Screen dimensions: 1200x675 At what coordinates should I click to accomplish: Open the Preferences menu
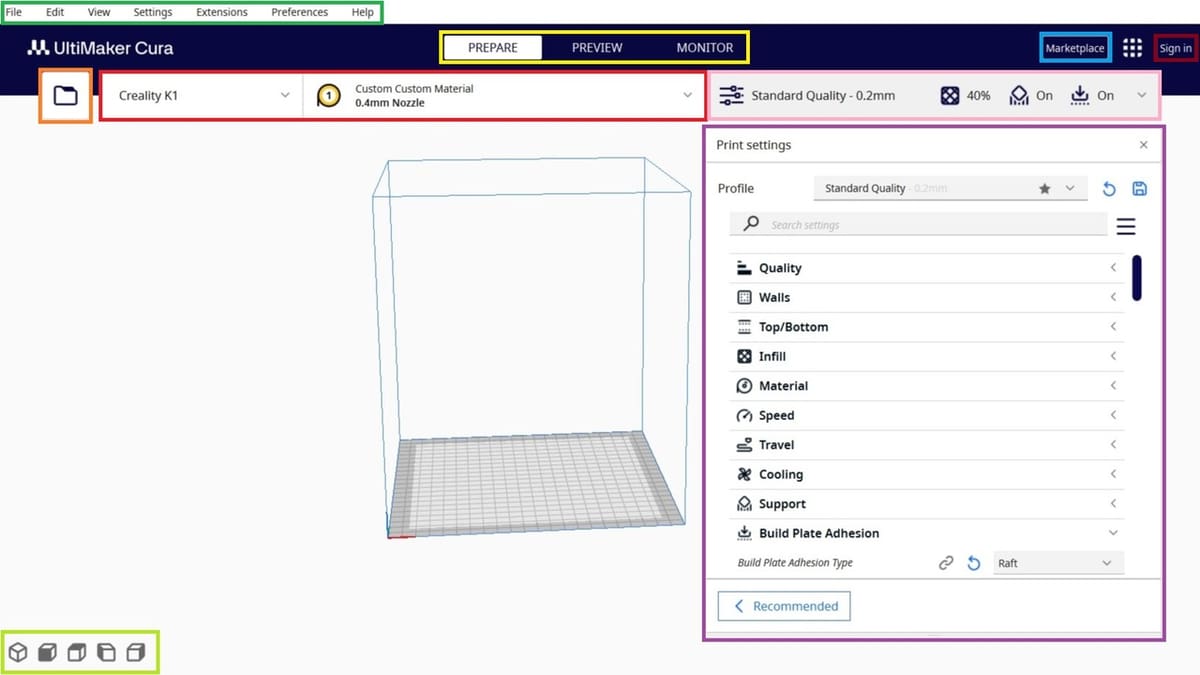(x=300, y=12)
